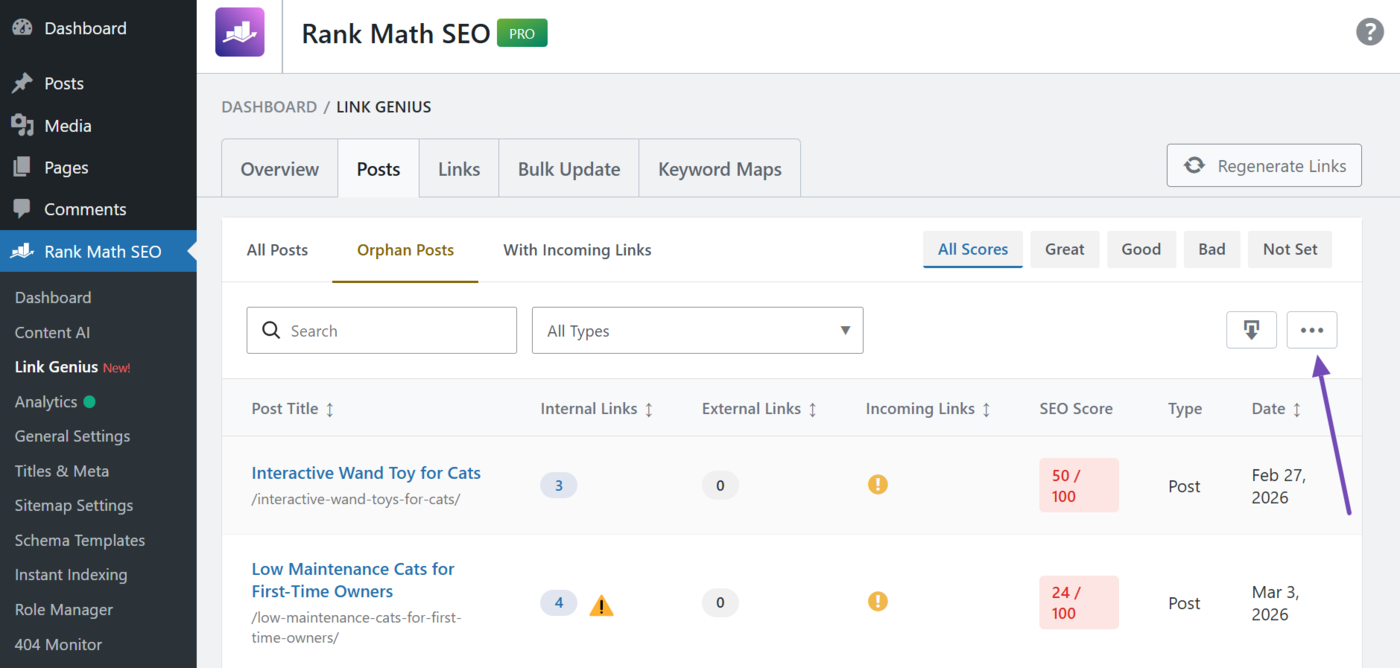
Task: Click the export download icon button
Action: pyautogui.click(x=1251, y=330)
